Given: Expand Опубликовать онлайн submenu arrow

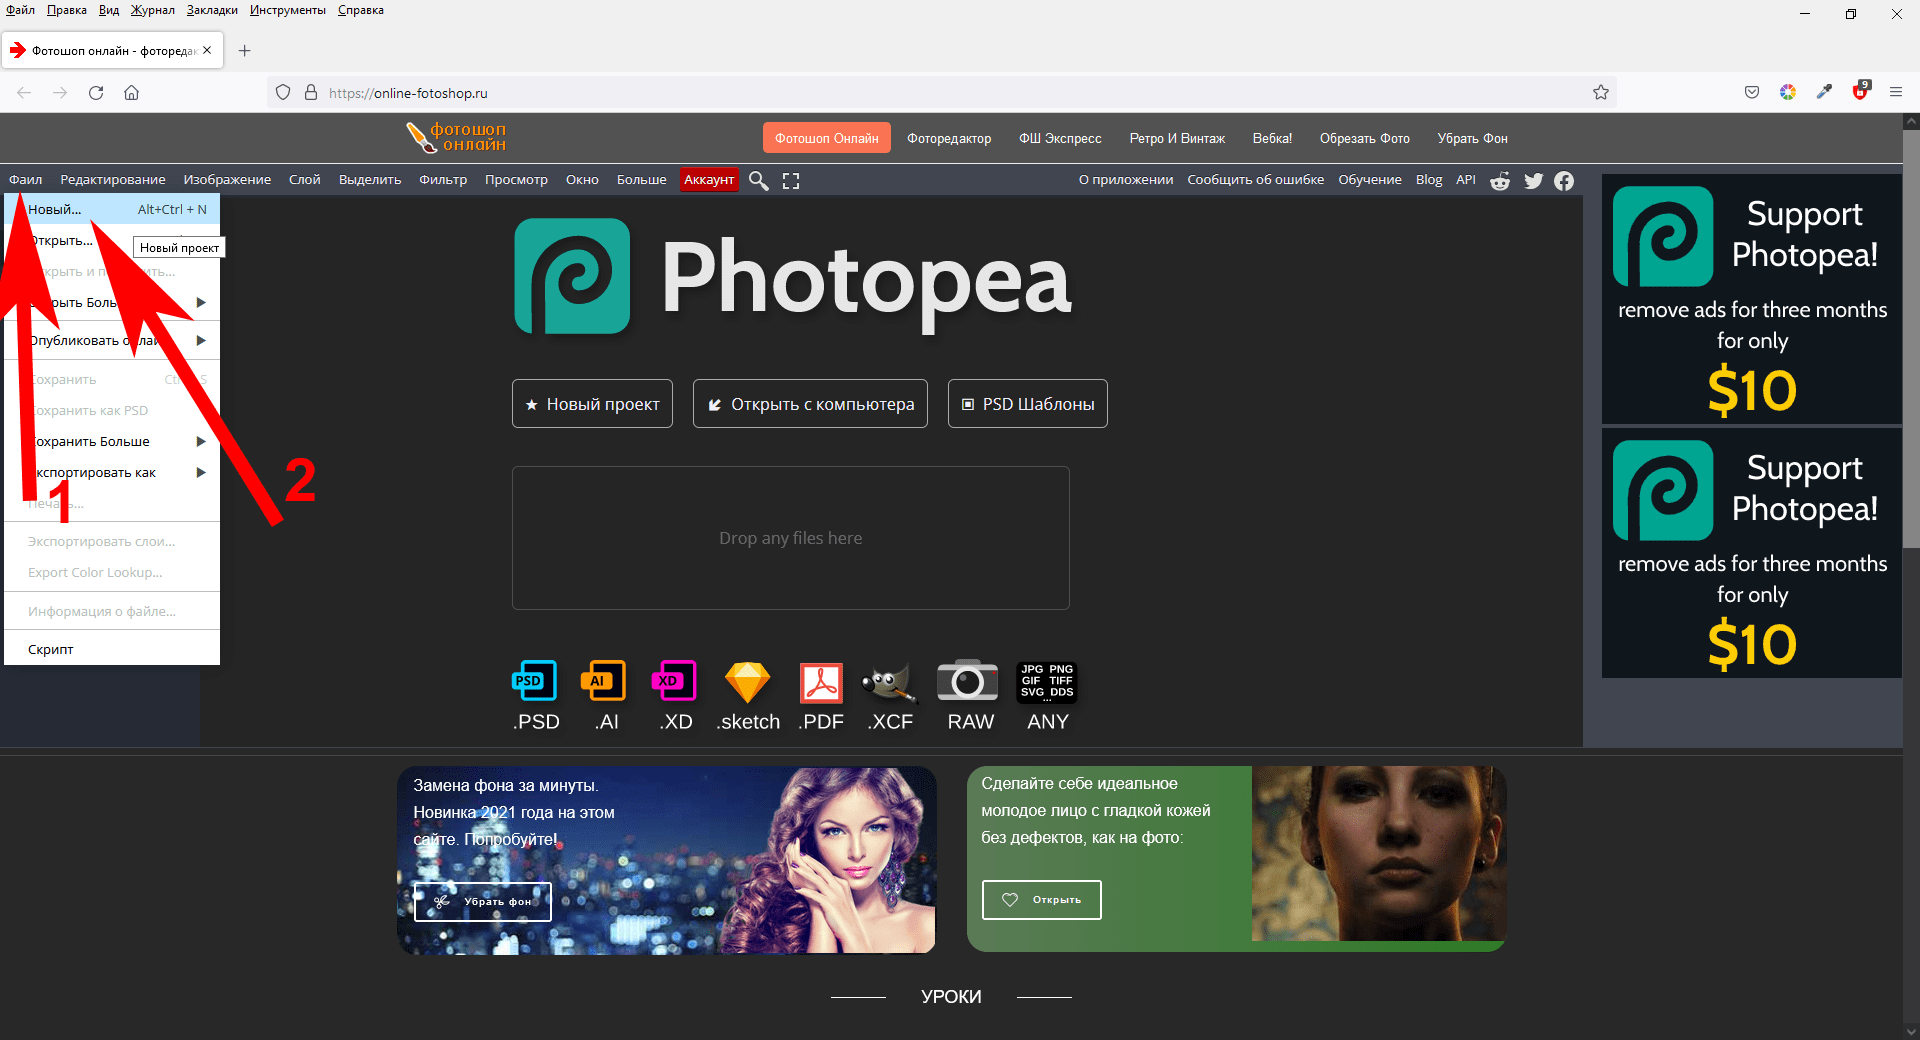Looking at the screenshot, I should click(x=201, y=341).
